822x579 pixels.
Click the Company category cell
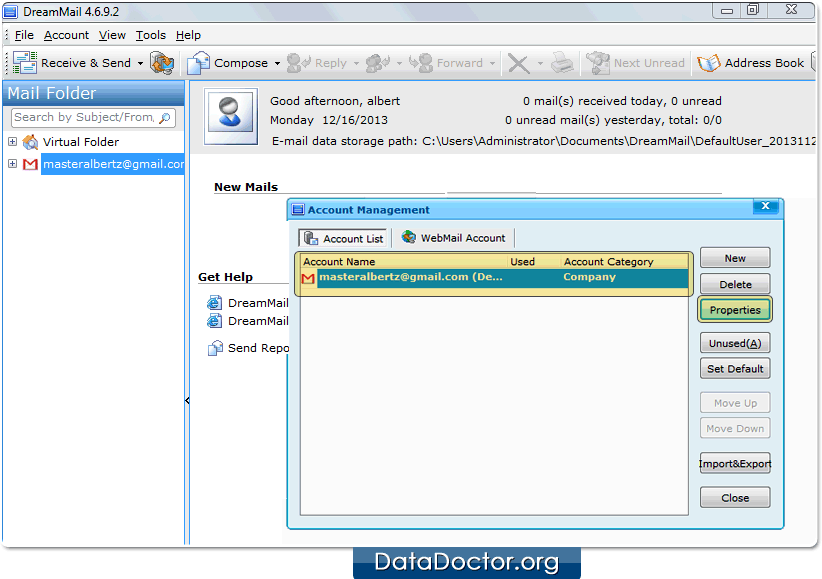tap(589, 277)
